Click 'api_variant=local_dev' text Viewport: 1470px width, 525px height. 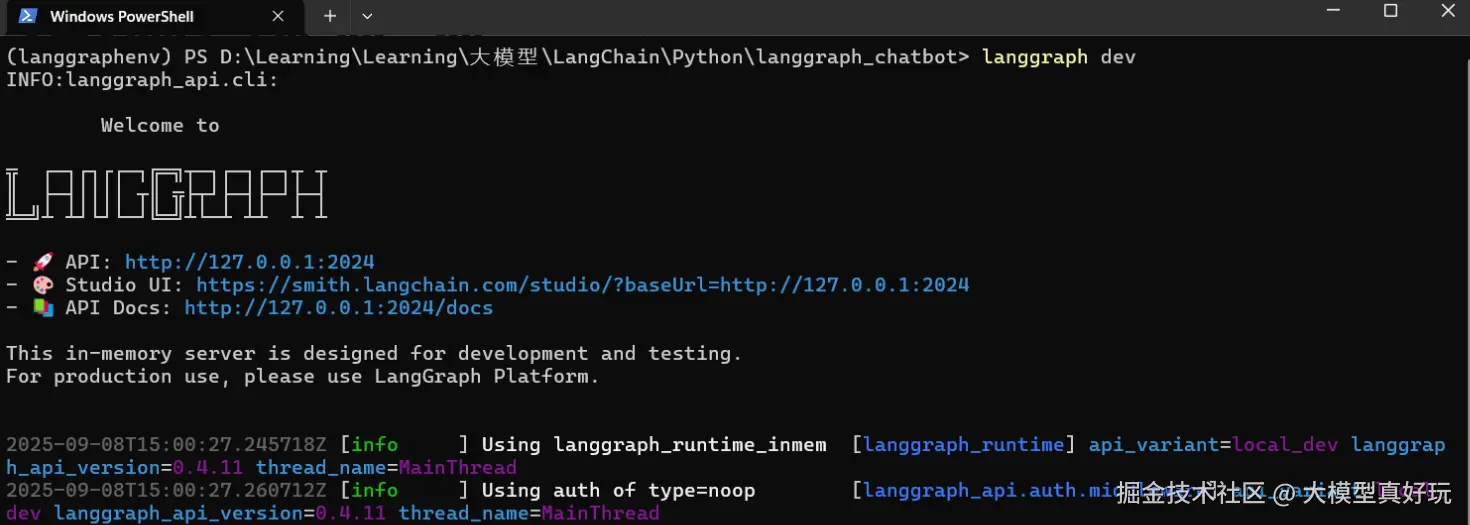(x=1213, y=445)
